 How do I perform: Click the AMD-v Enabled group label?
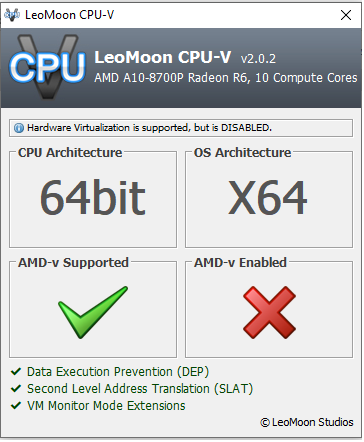(x=240, y=263)
